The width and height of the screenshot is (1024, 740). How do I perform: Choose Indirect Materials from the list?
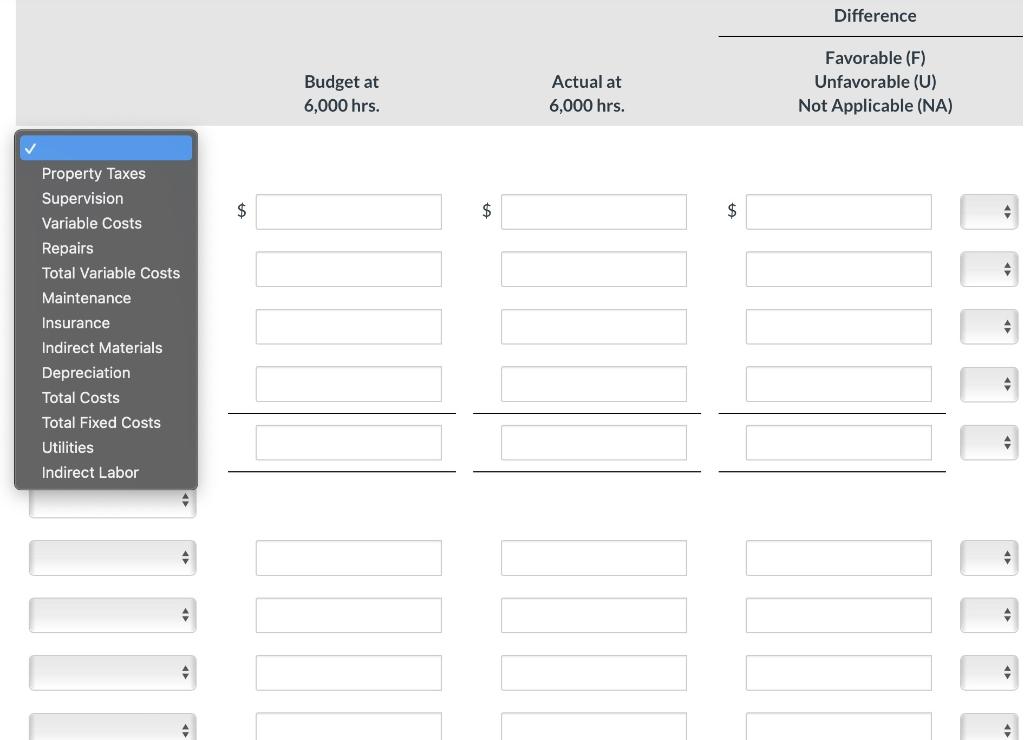click(106, 347)
